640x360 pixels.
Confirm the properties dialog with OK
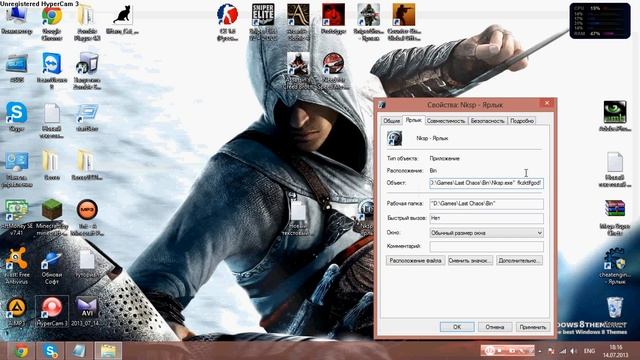point(457,327)
